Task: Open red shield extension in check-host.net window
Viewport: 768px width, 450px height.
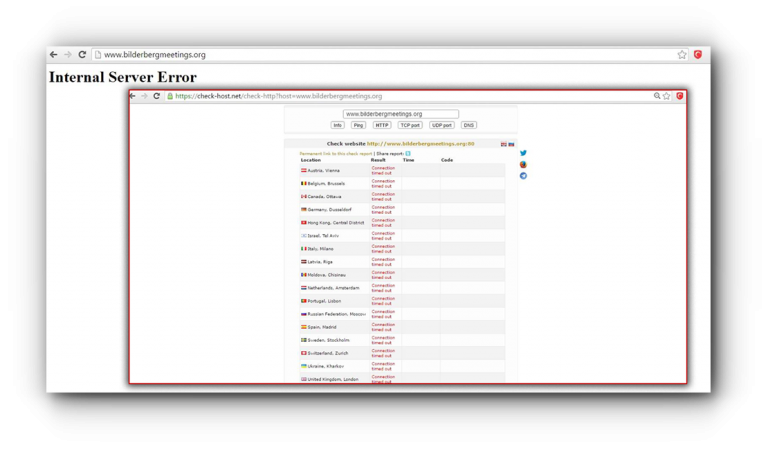Action: 680,96
